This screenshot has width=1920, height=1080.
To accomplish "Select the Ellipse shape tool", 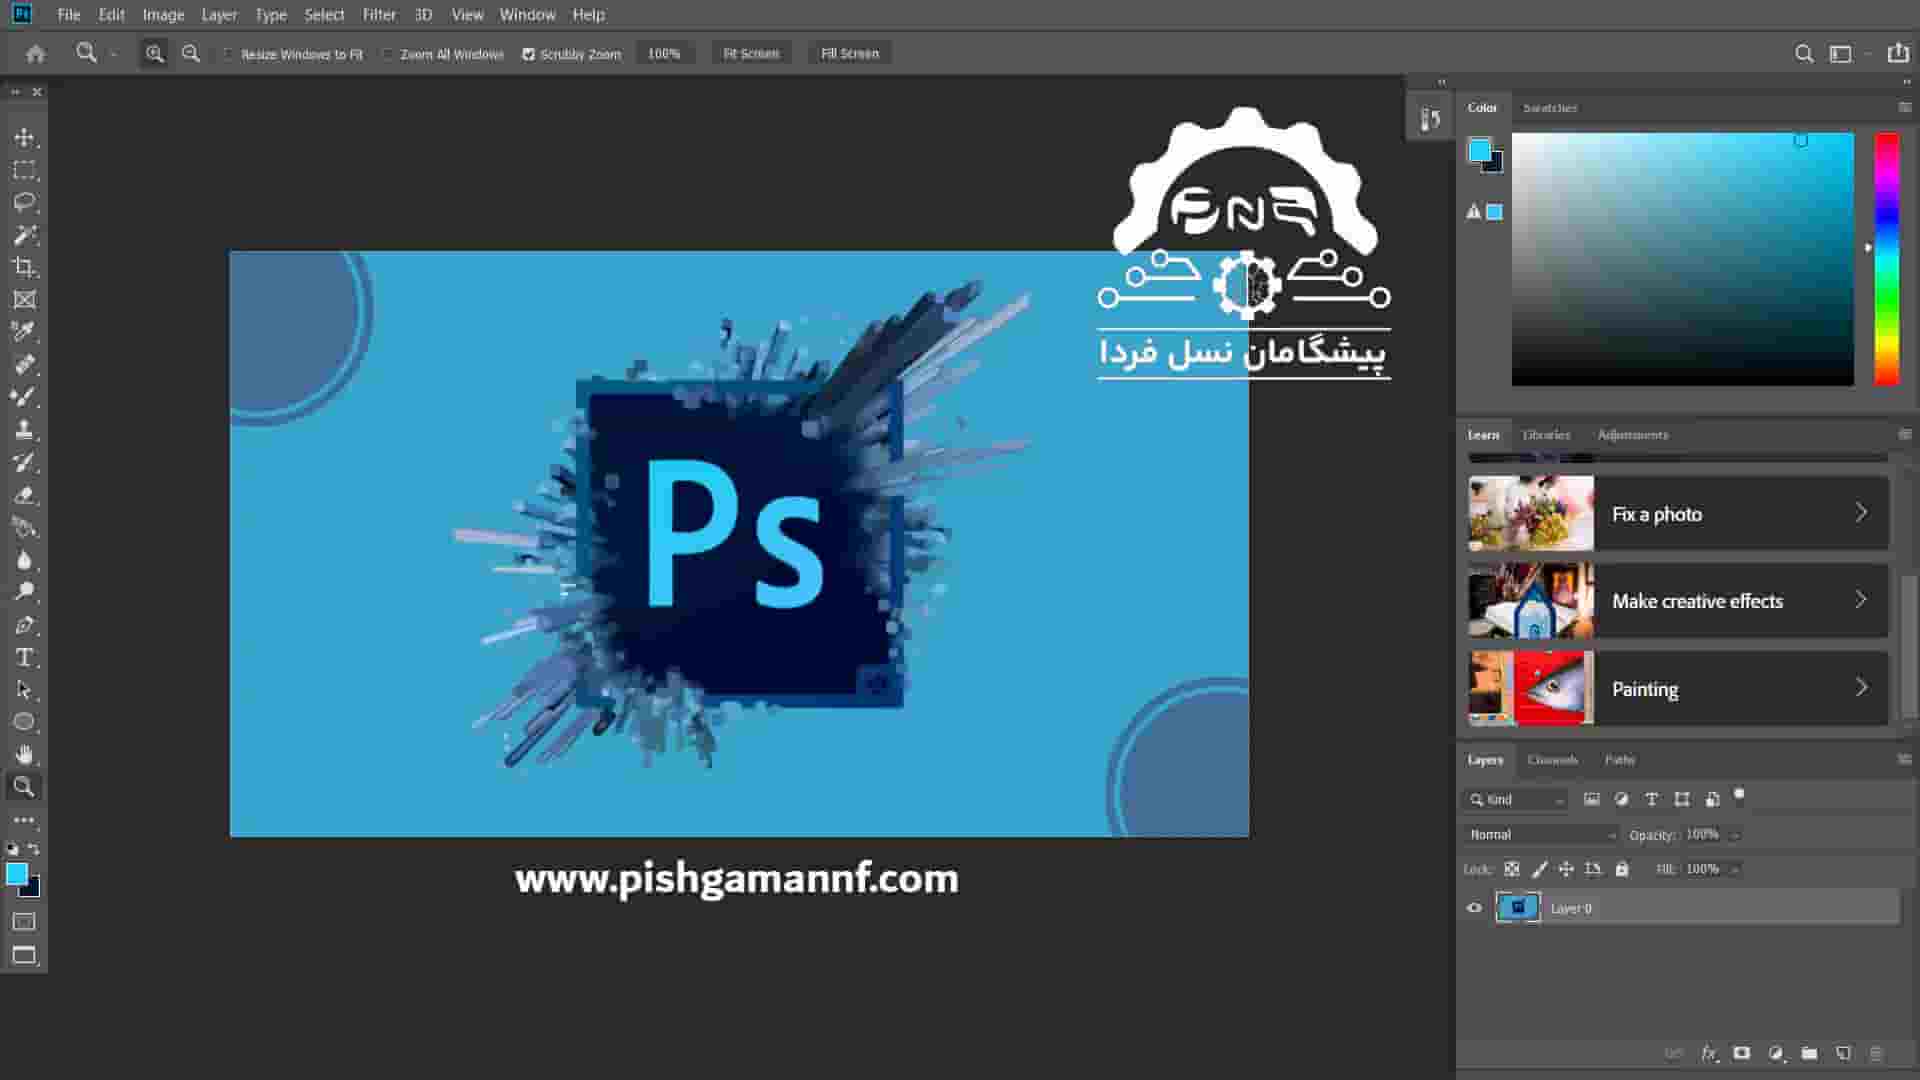I will point(24,722).
